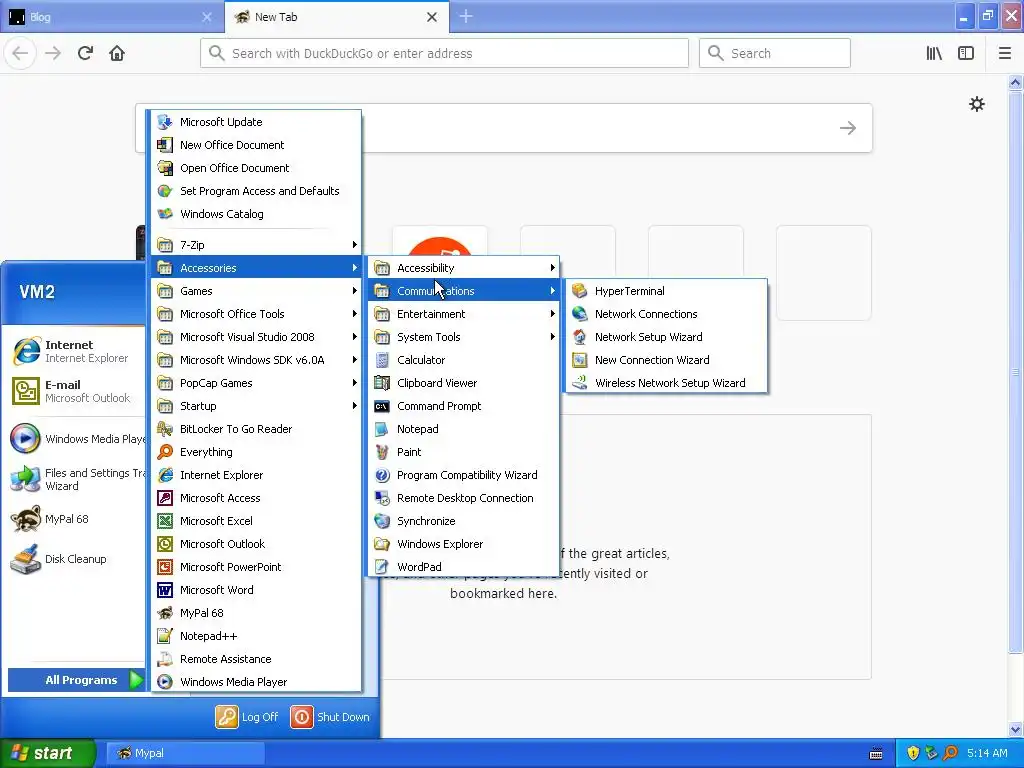1024x768 pixels.
Task: Open the Windows Explorer icon in Accessories
Action: coord(382,544)
